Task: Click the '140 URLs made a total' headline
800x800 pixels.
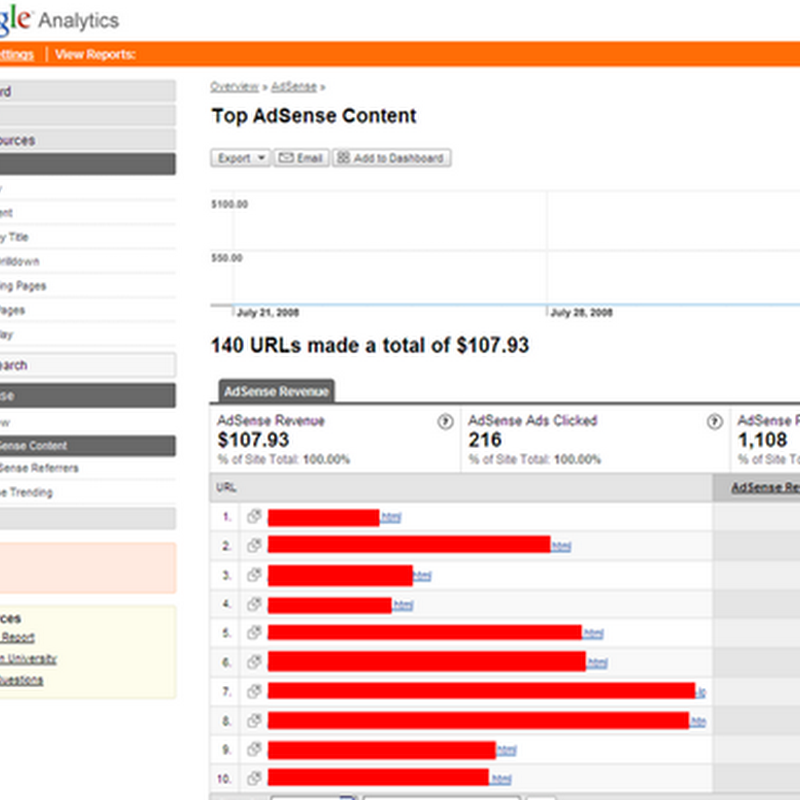Action: click(370, 345)
